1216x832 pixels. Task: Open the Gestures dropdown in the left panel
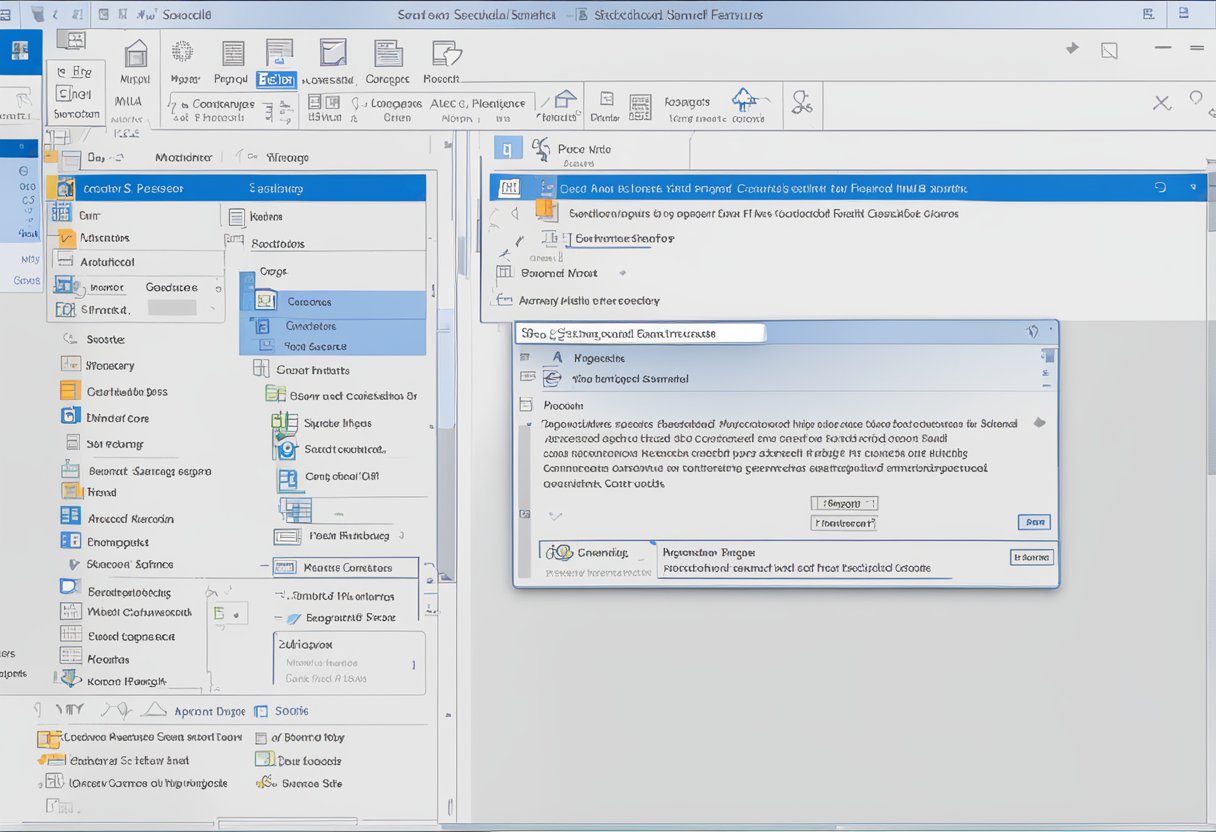[x=219, y=289]
